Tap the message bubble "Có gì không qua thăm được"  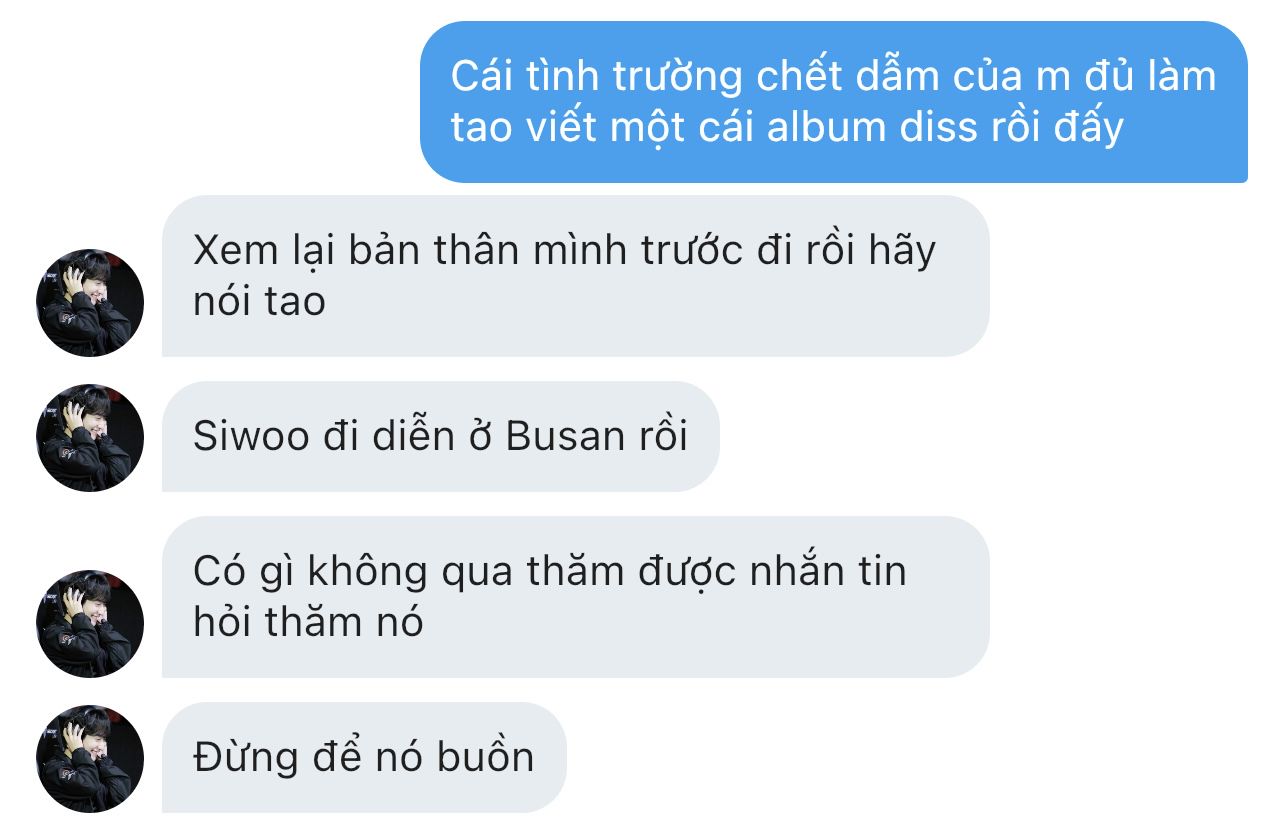coord(576,597)
